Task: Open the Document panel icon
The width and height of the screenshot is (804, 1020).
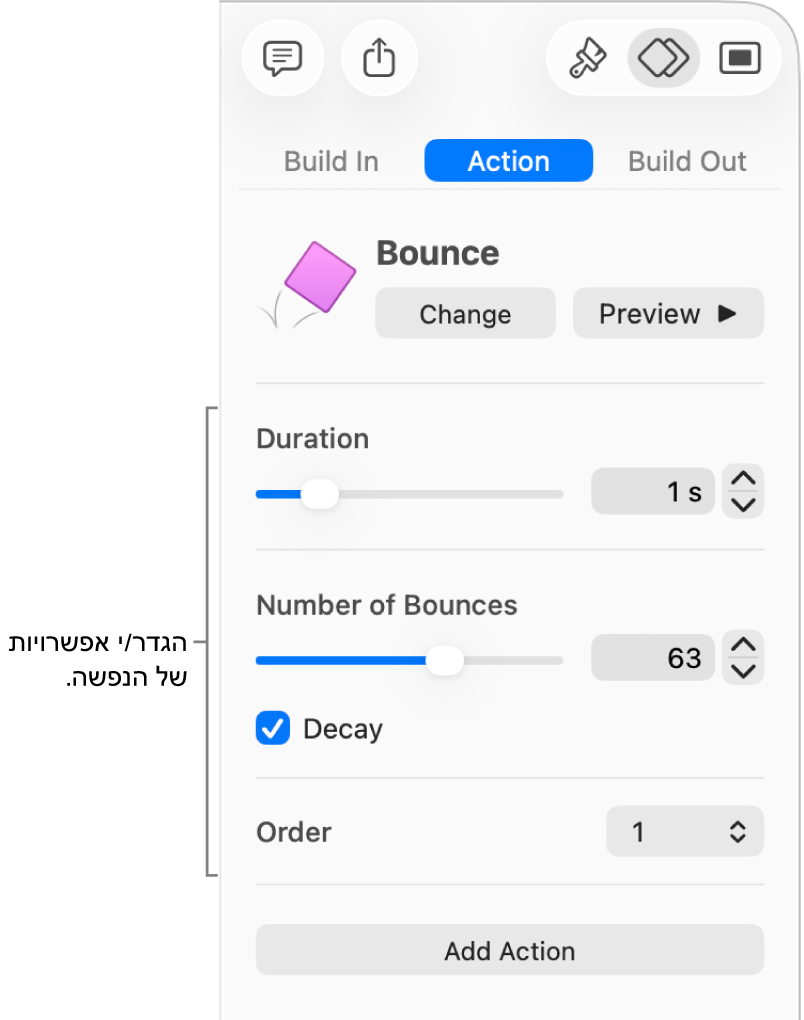Action: click(x=739, y=58)
